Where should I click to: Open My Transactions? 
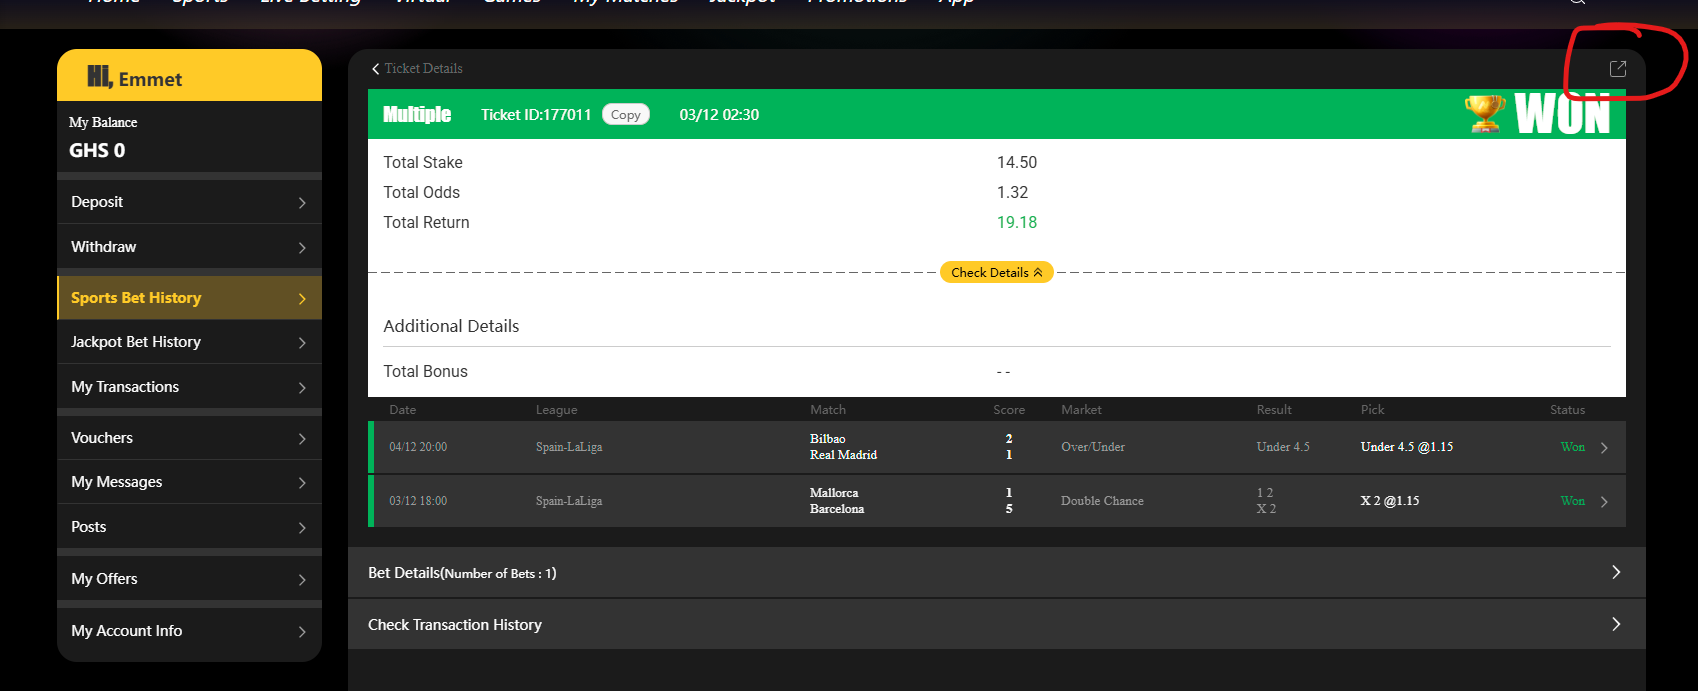pos(125,387)
